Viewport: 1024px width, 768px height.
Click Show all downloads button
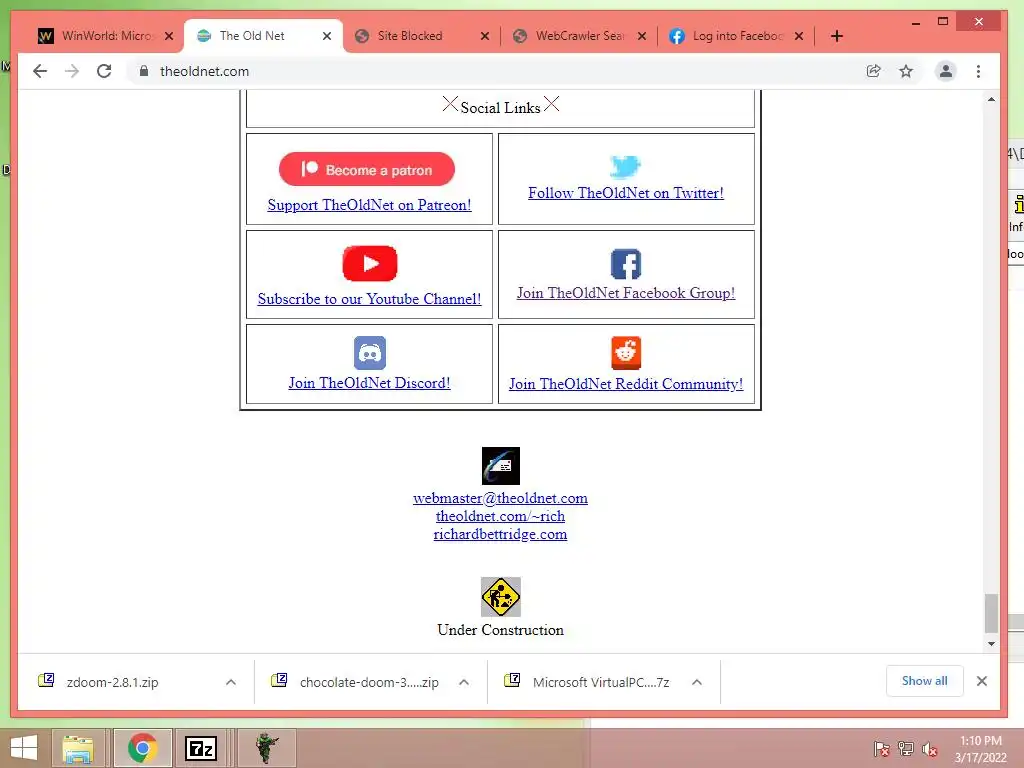click(x=924, y=681)
